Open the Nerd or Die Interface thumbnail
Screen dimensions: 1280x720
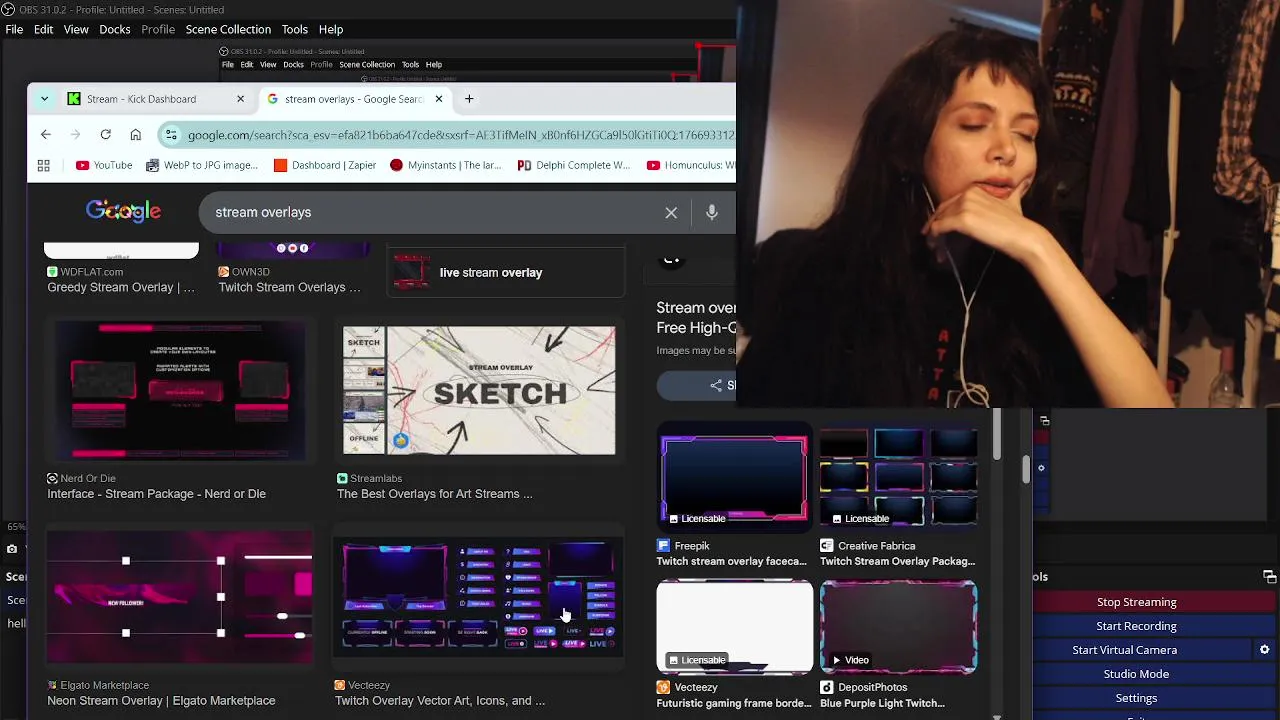point(180,391)
